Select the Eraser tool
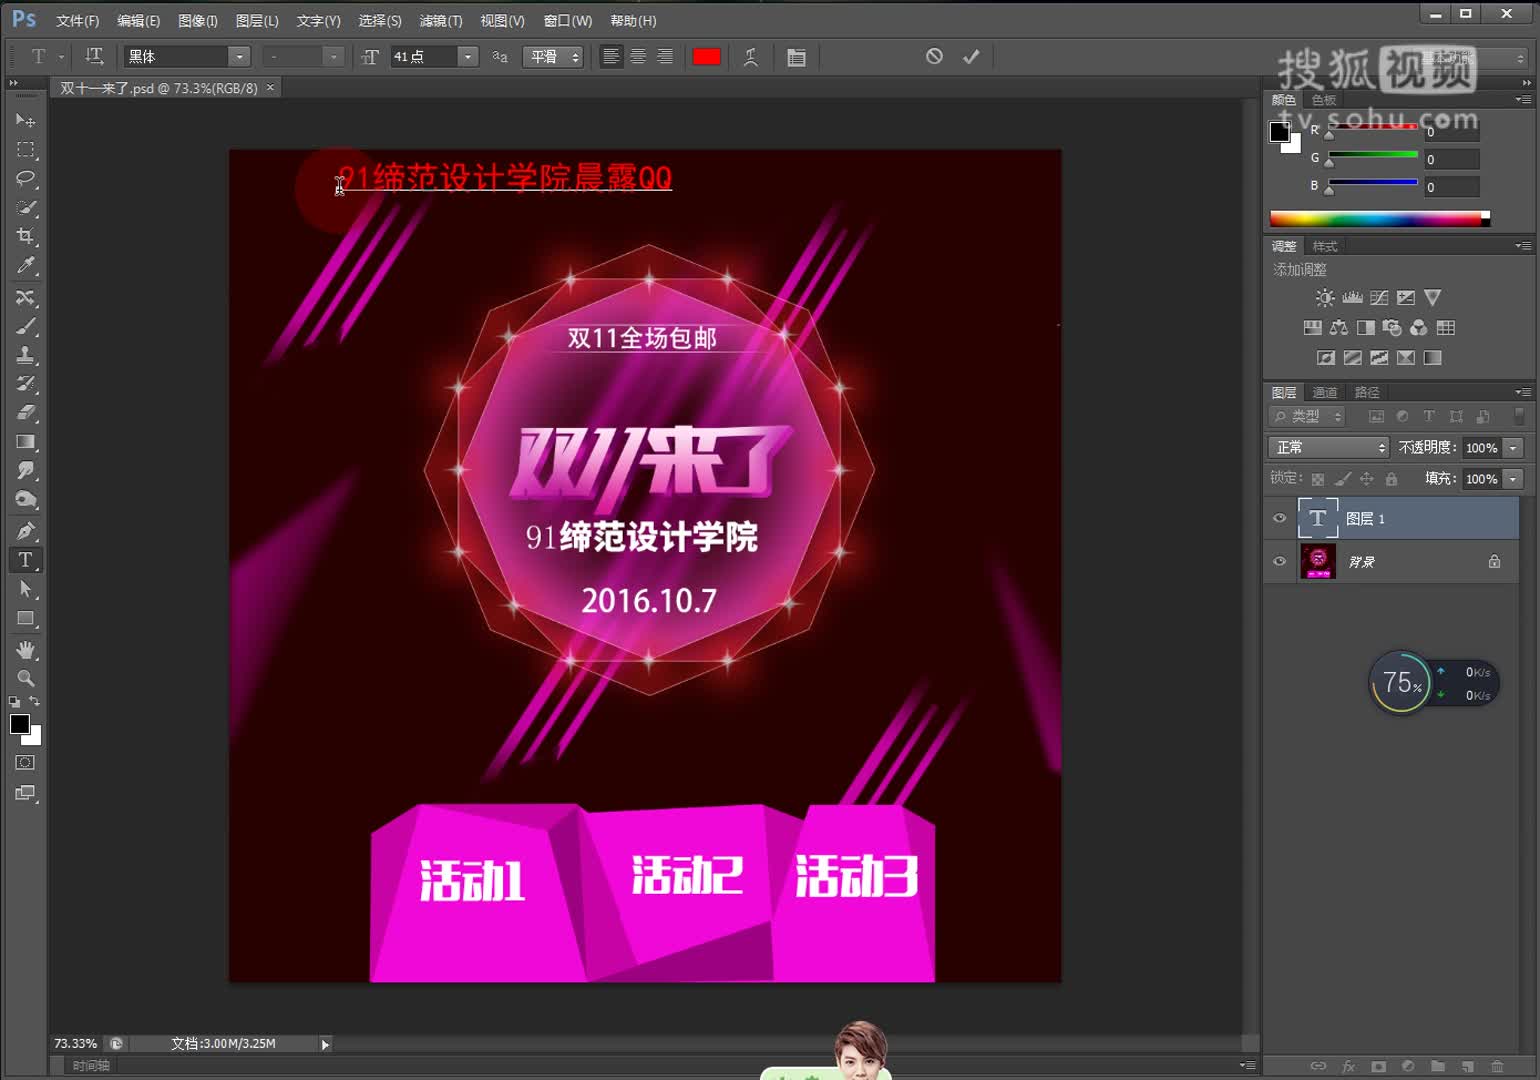The image size is (1540, 1080). coord(25,413)
